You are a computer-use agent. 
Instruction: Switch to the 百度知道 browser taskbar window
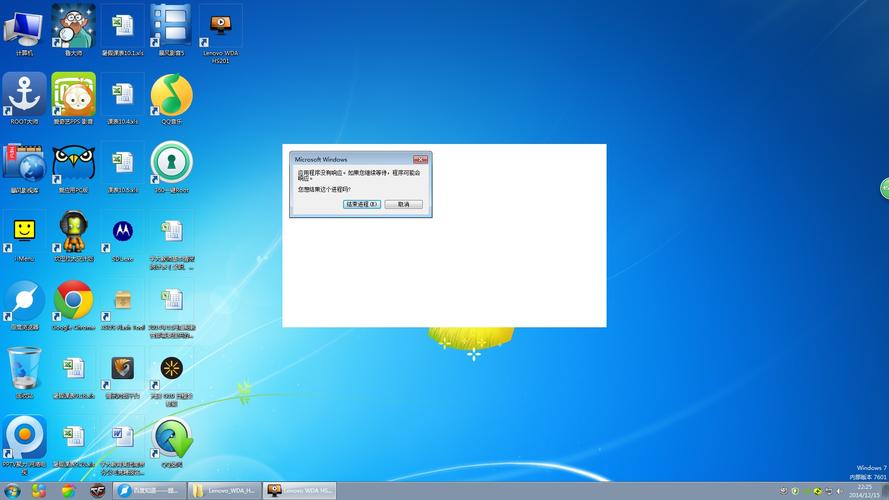coord(149,490)
